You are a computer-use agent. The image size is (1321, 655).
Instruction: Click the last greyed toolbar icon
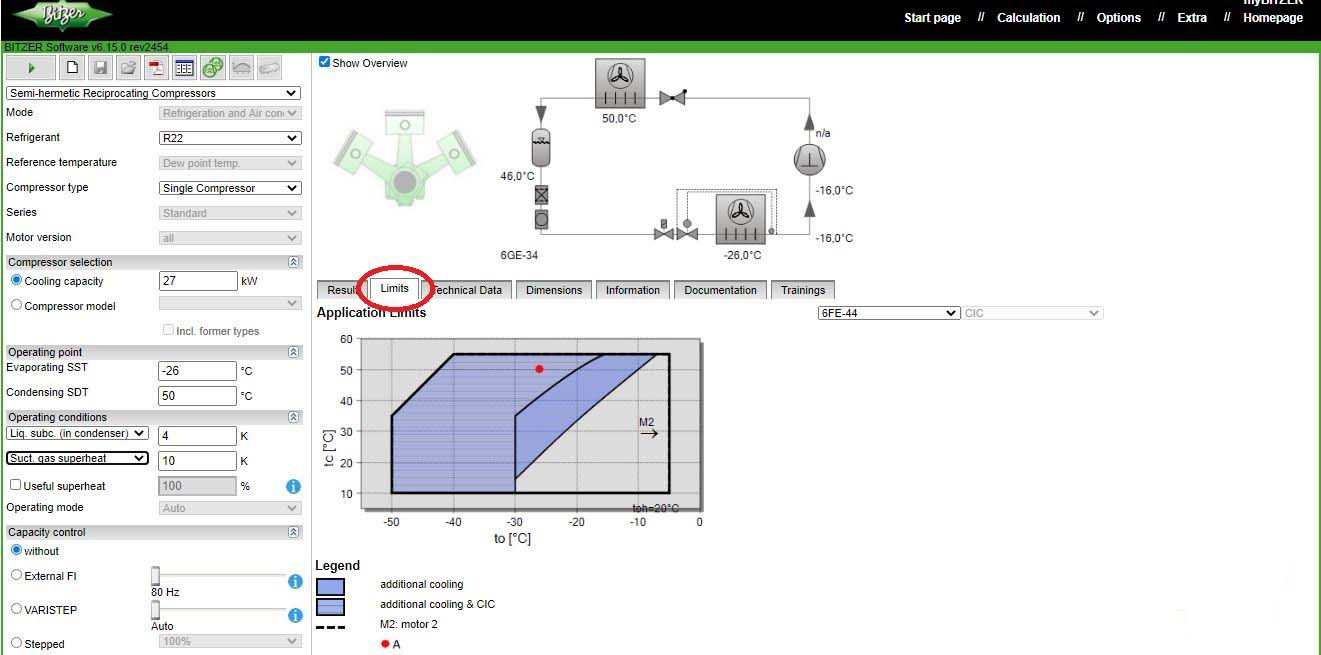click(x=269, y=68)
